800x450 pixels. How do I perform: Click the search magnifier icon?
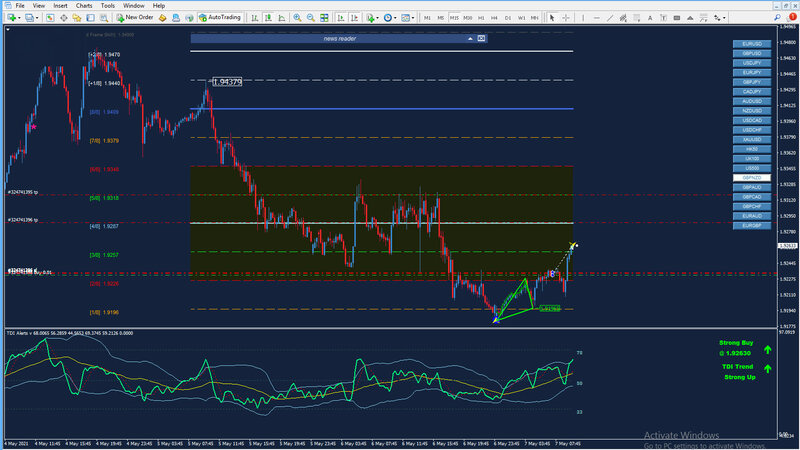pos(777,17)
